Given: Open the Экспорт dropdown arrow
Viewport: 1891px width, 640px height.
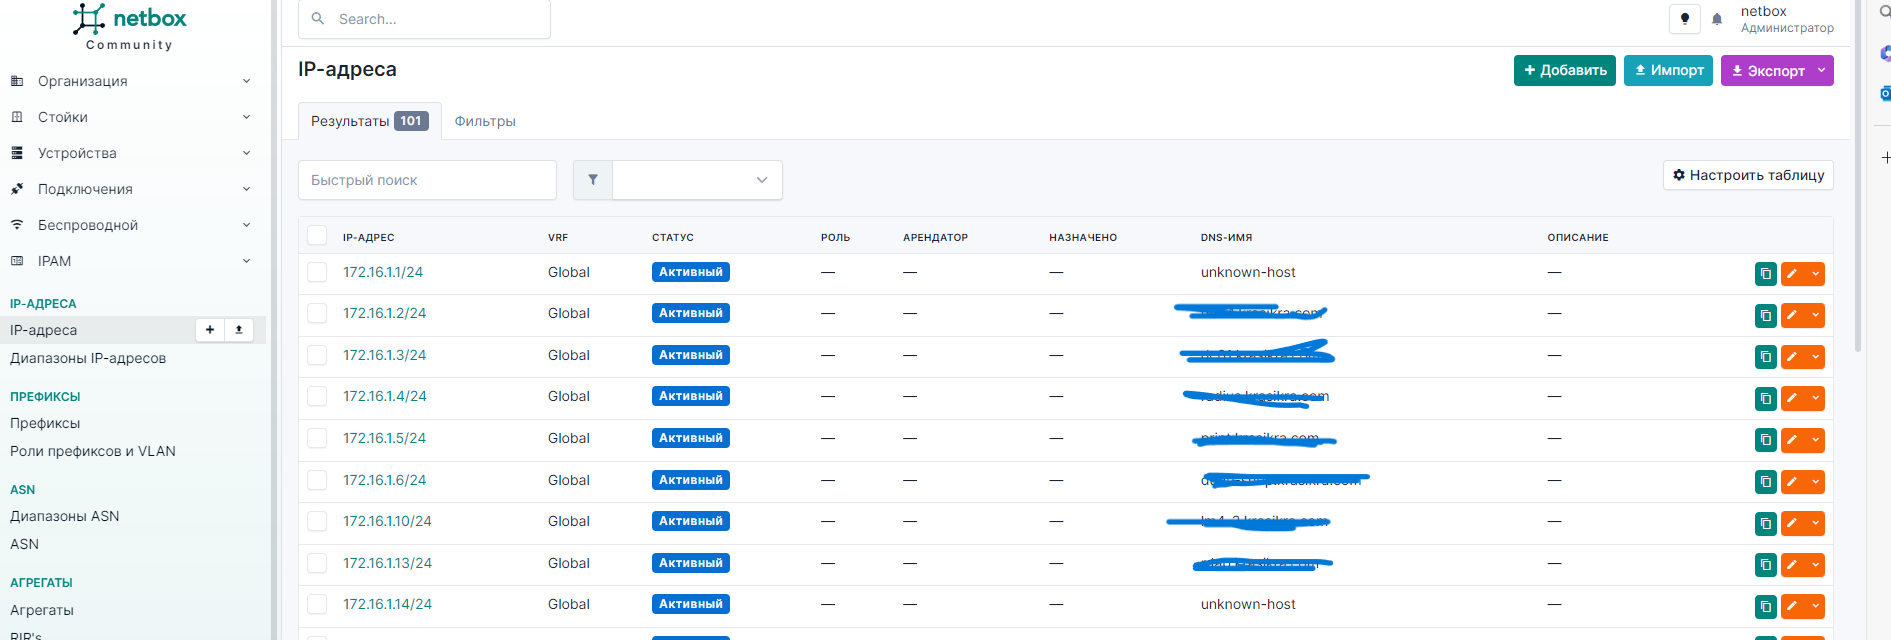Looking at the screenshot, I should [1821, 70].
